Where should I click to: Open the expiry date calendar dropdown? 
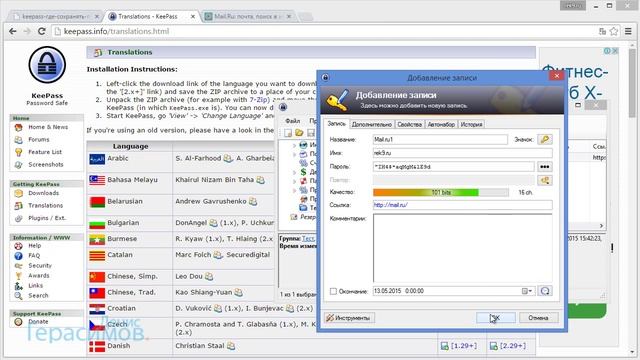pyautogui.click(x=527, y=291)
